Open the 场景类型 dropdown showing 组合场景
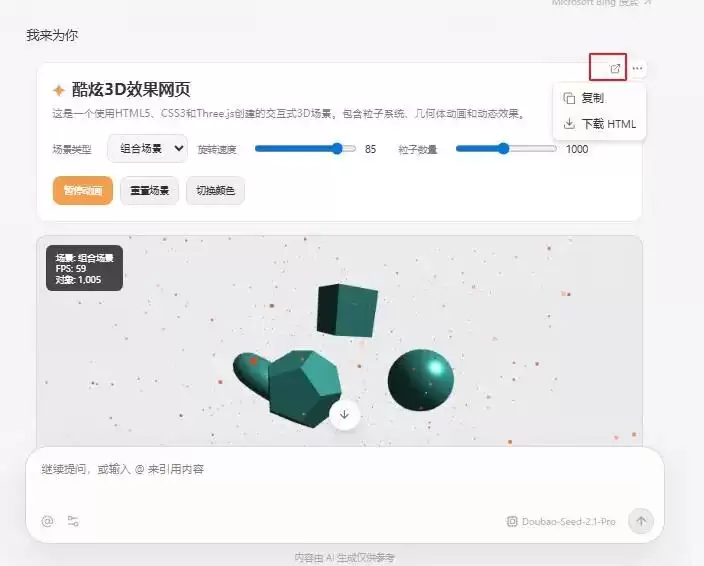The height and width of the screenshot is (566, 704). 147,149
